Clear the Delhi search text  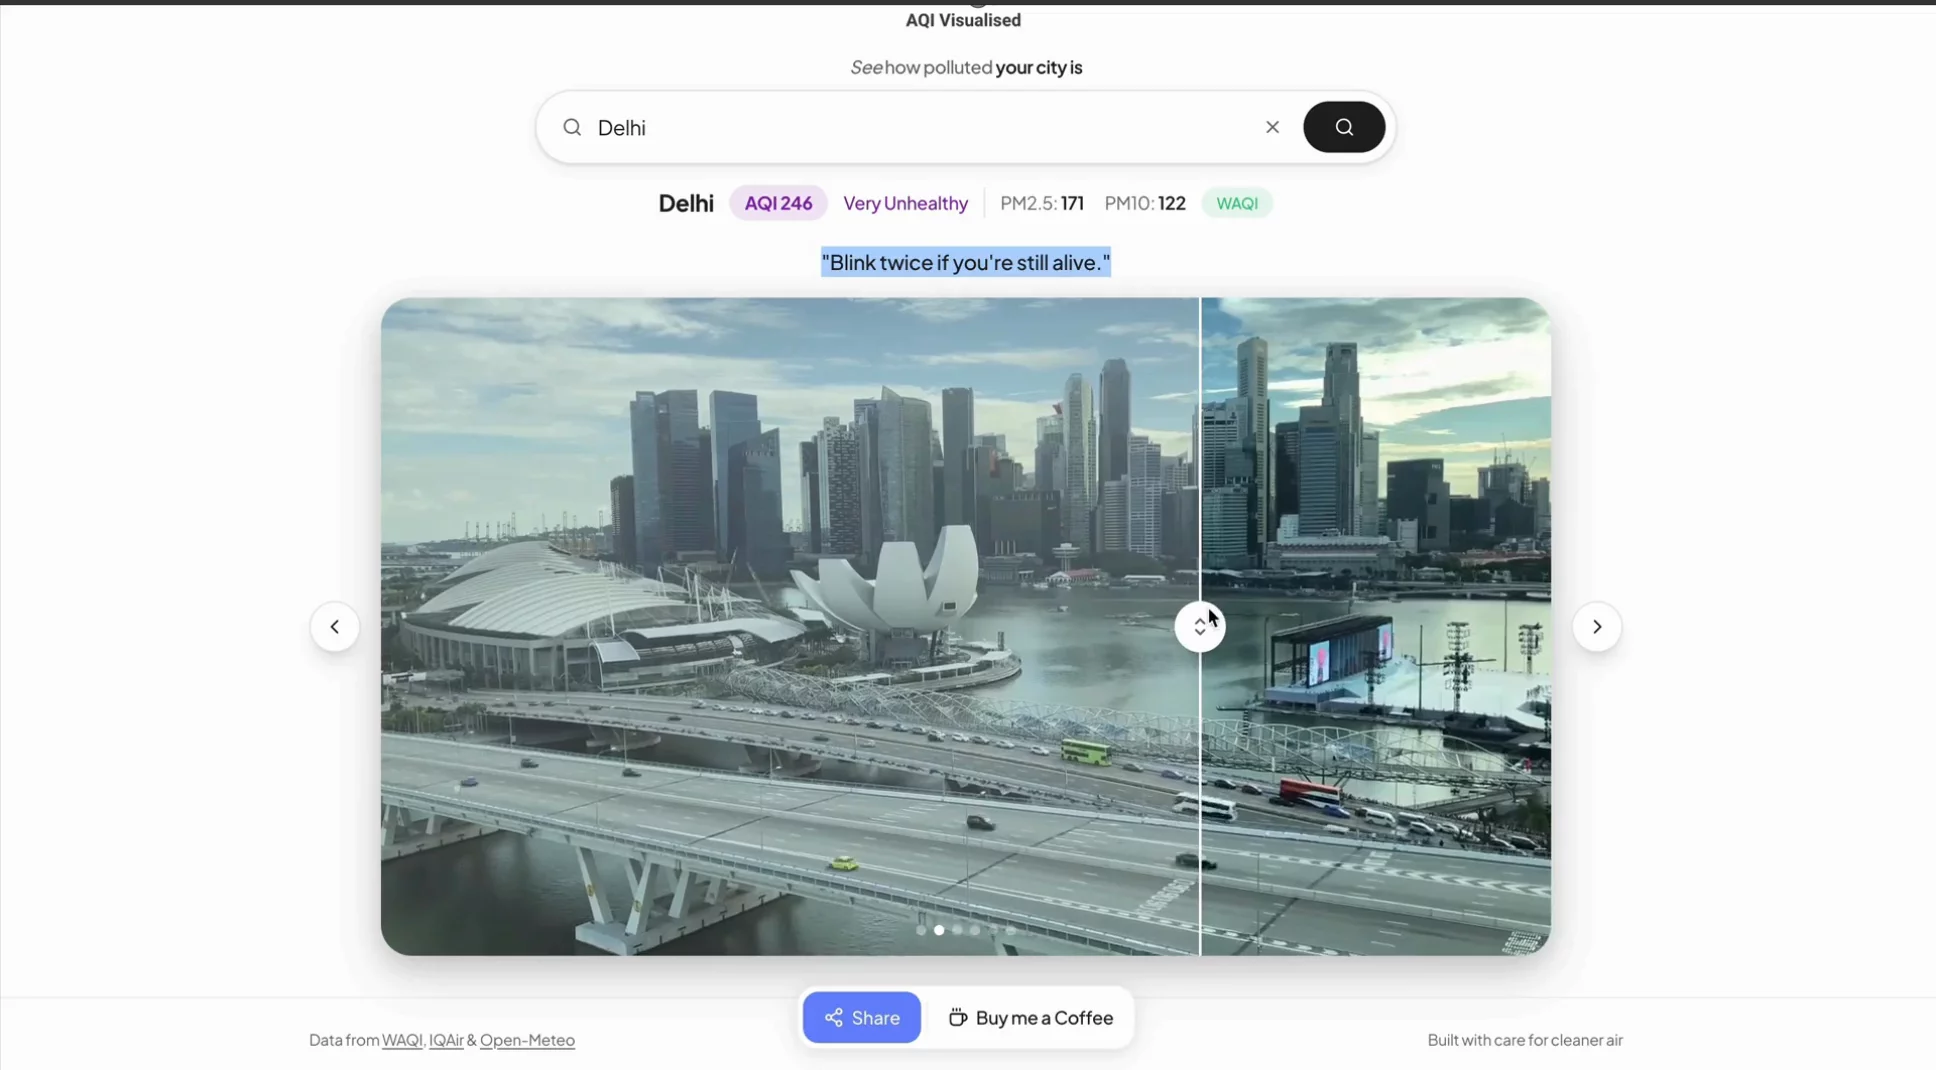pyautogui.click(x=1272, y=127)
